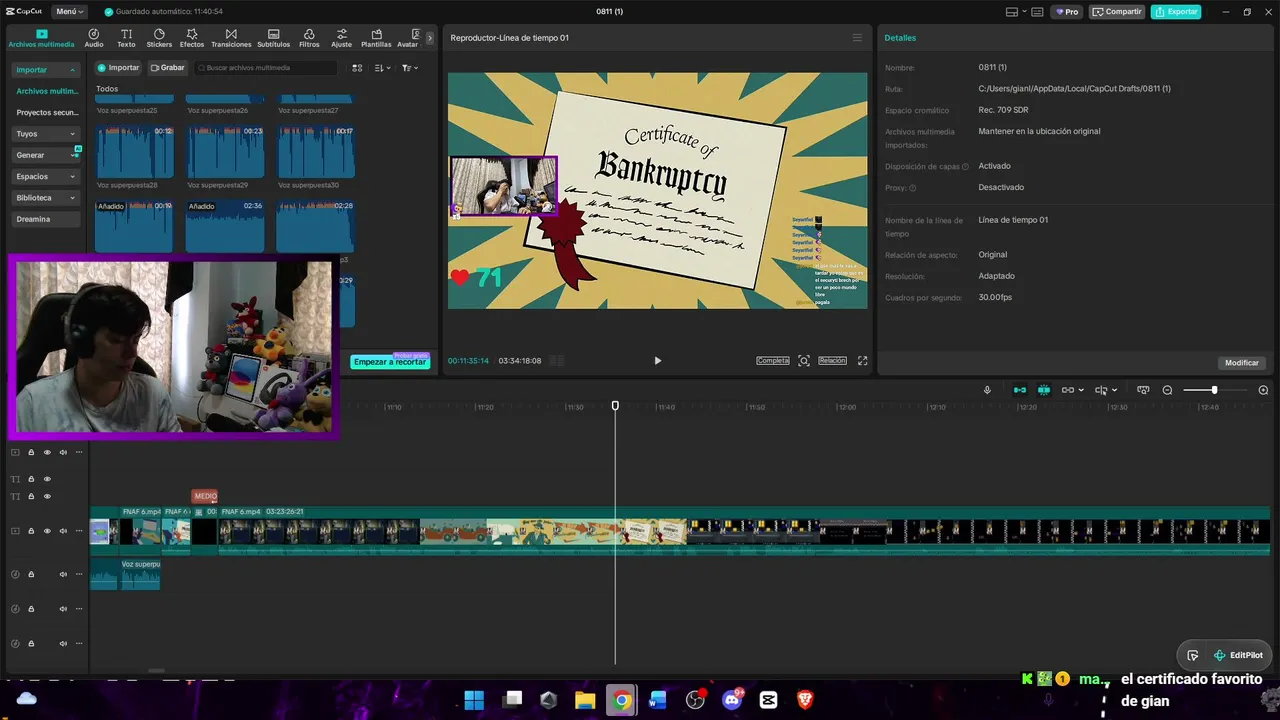Toggle main track magnet
Image resolution: width=1280 pixels, height=720 pixels.
1019,390
